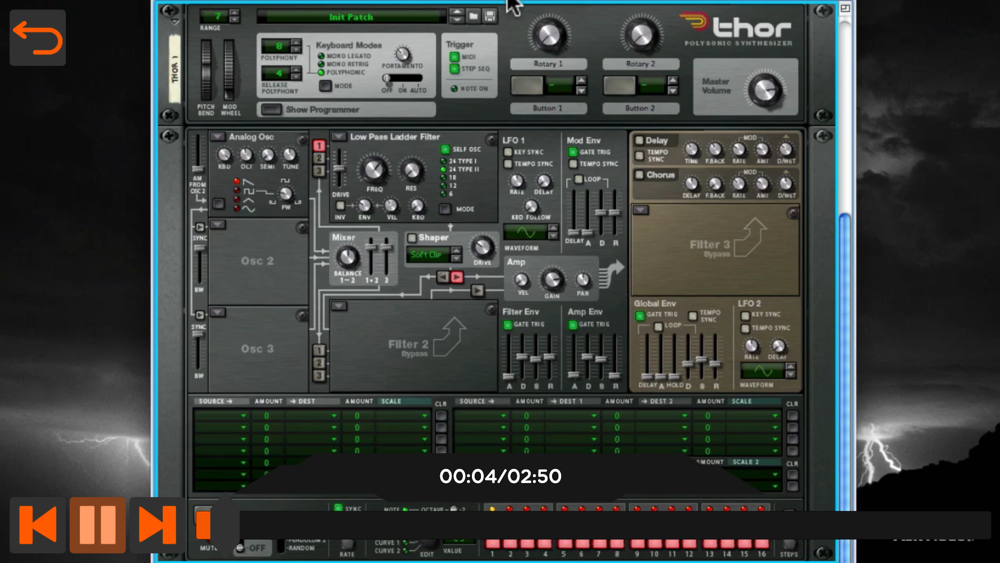
Task: Adjust Mixer Balance 1-2 knob
Action: [x=347, y=257]
